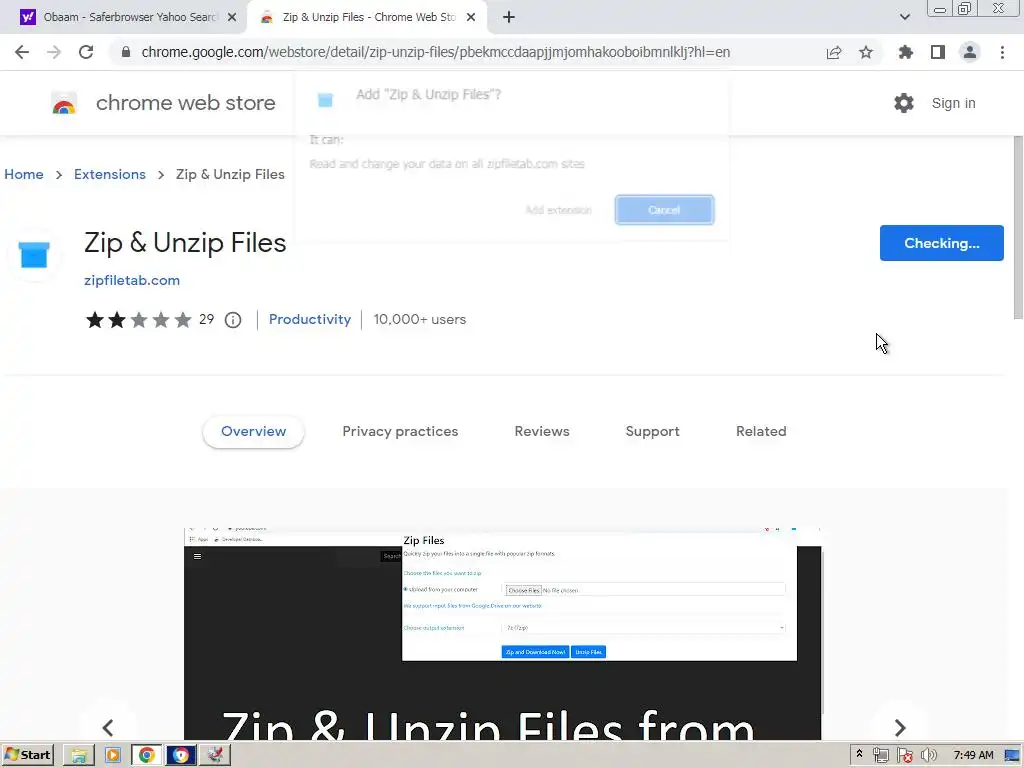View site info via the lock icon
1024x768 pixels.
pos(126,52)
